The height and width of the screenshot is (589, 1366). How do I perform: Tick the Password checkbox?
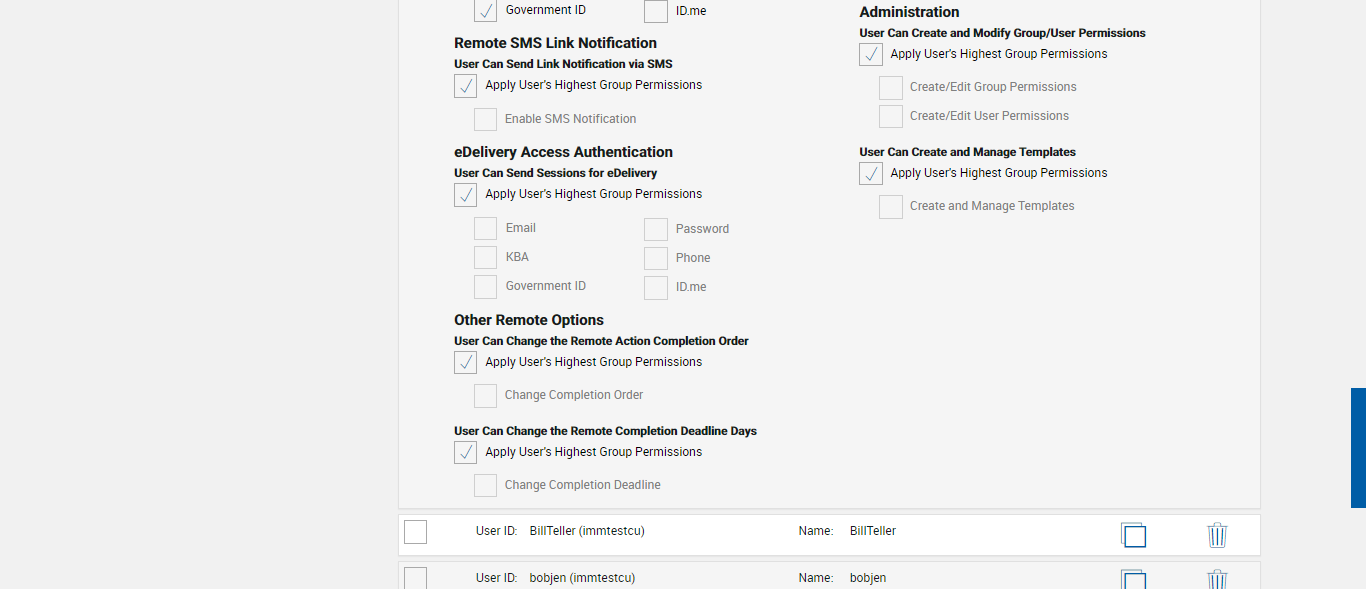(655, 230)
